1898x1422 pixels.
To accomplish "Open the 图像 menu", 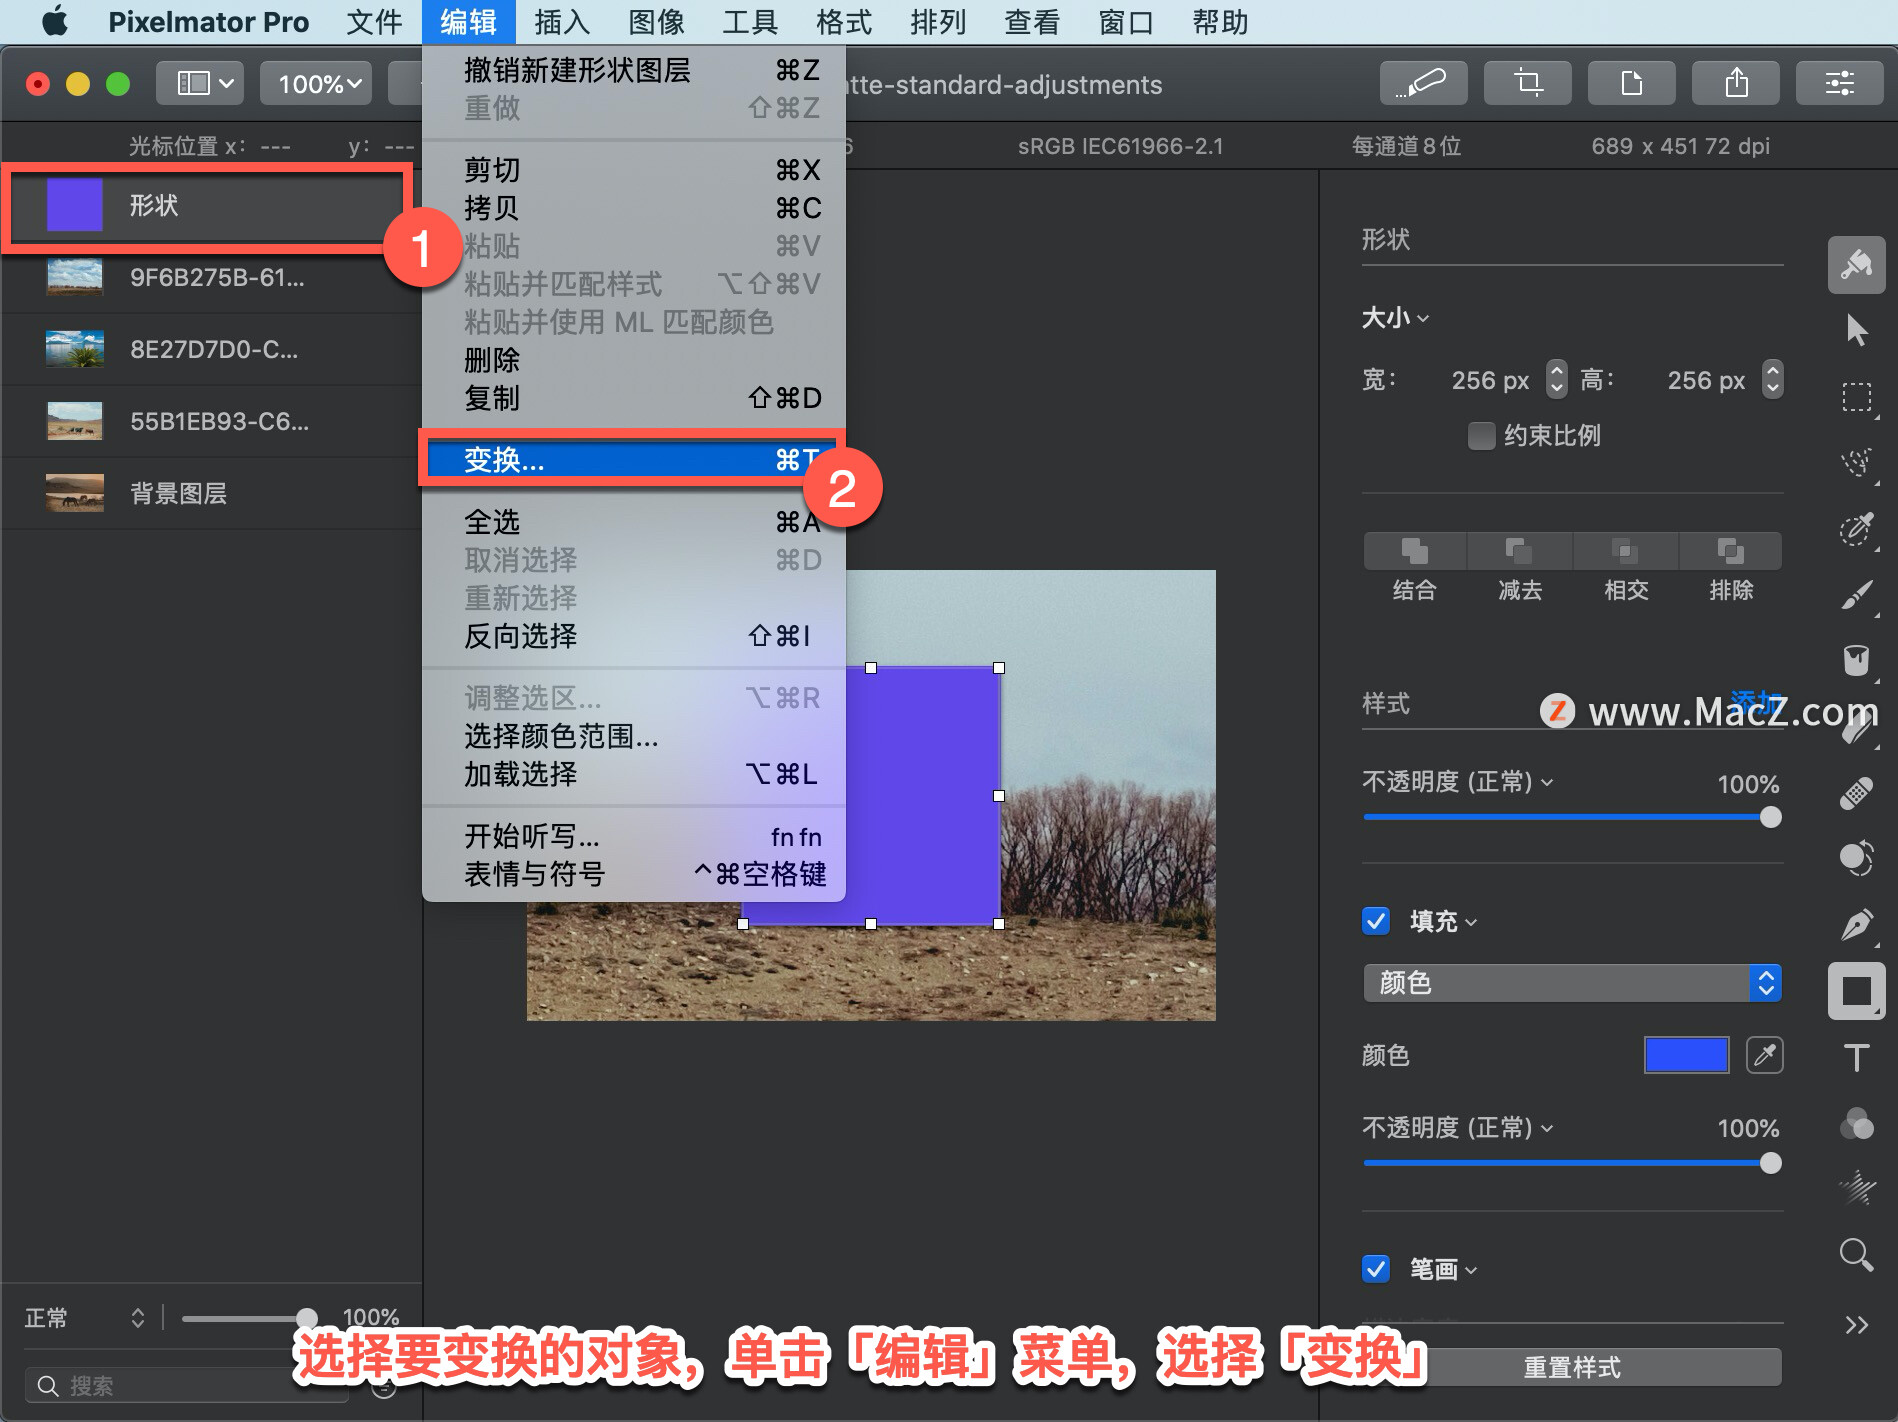I will pos(656,21).
